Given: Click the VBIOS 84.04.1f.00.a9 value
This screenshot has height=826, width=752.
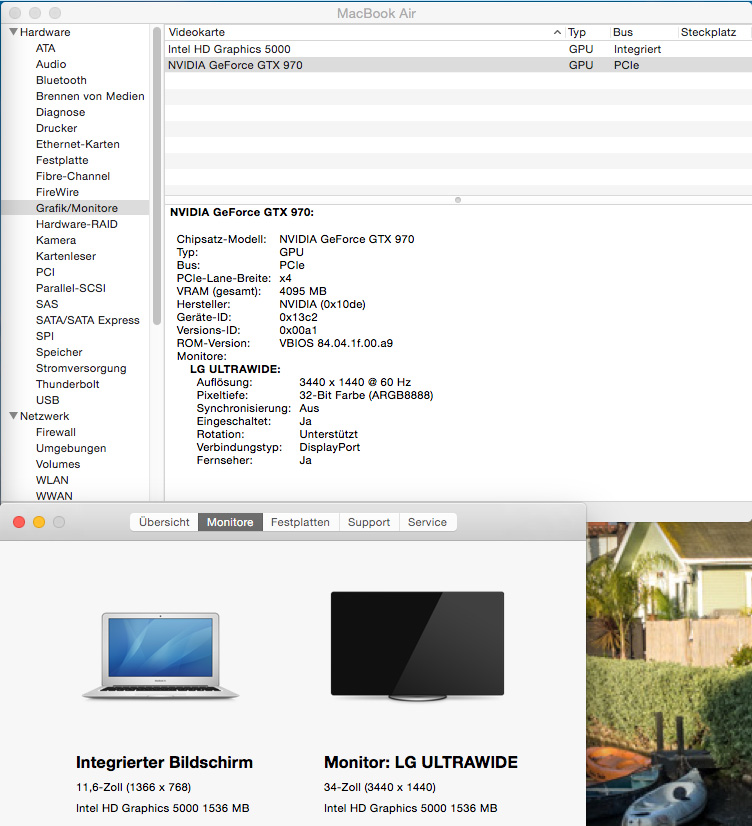Looking at the screenshot, I should point(336,343).
